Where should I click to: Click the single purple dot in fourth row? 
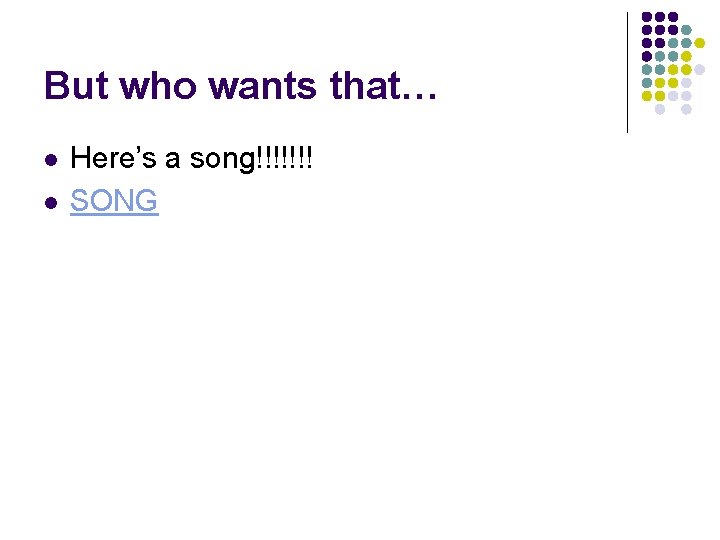pyautogui.click(x=647, y=56)
